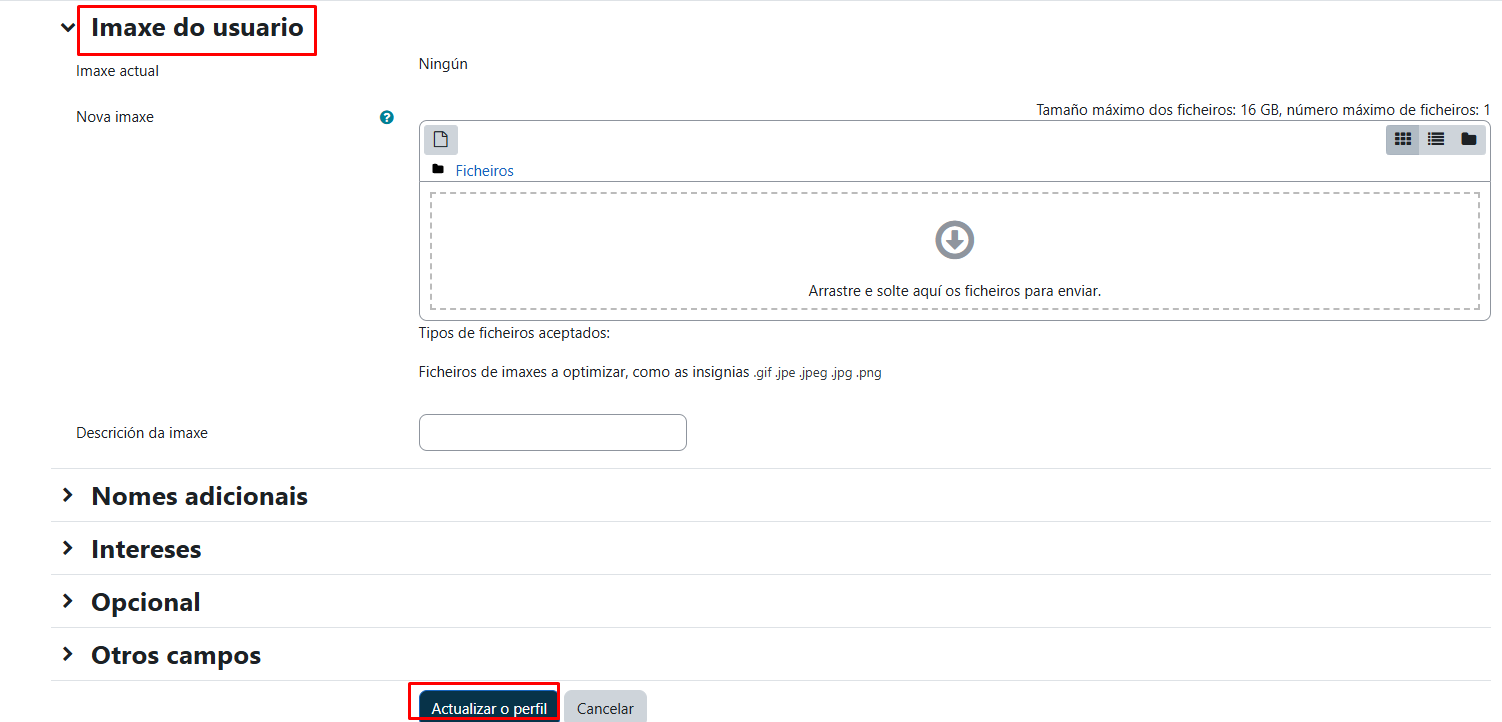Expand the Opcional section

point(68,601)
